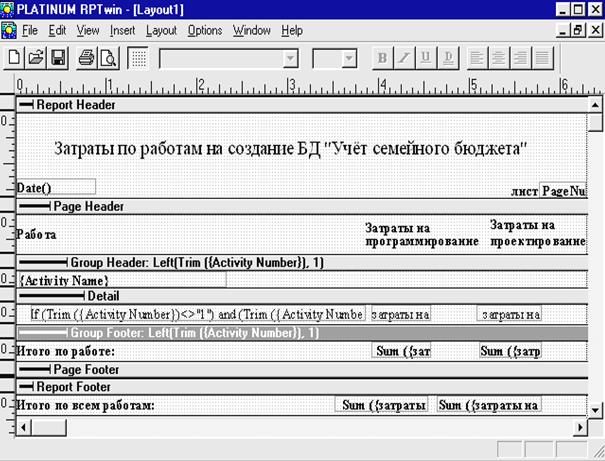Click the horizontal scrollbar right arrow

(x=580, y=427)
